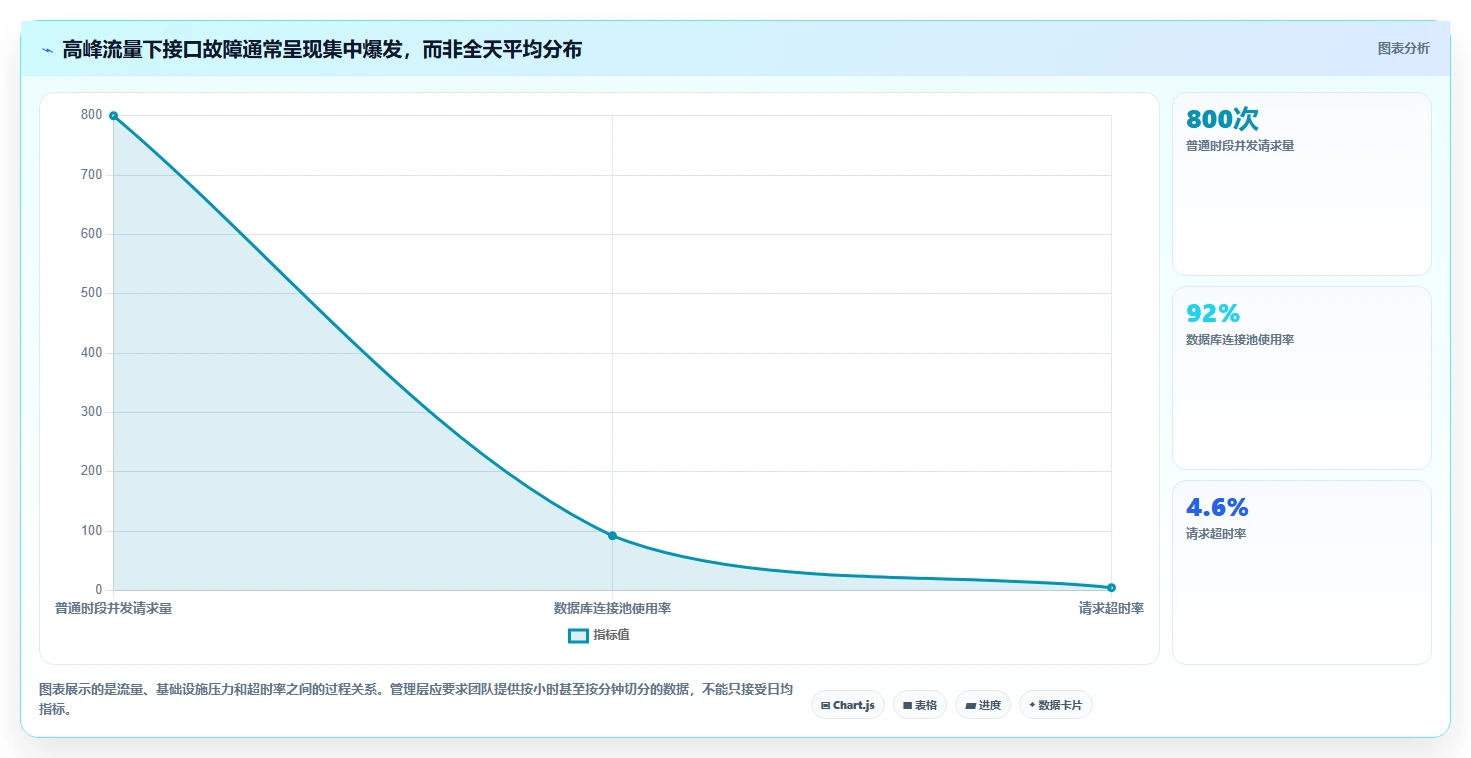Viewport: 1471px width, 758px height.
Task: Click the chart title 高峰流量下接口故障
Action: (x=322, y=49)
